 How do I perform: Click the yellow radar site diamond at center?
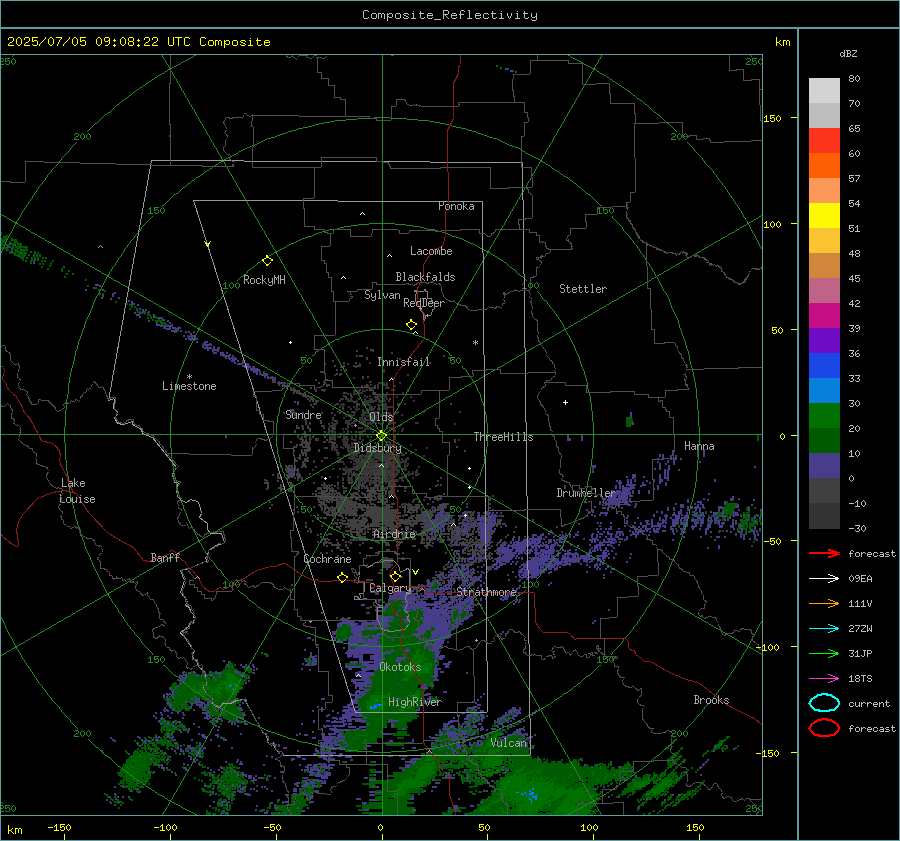[381, 435]
